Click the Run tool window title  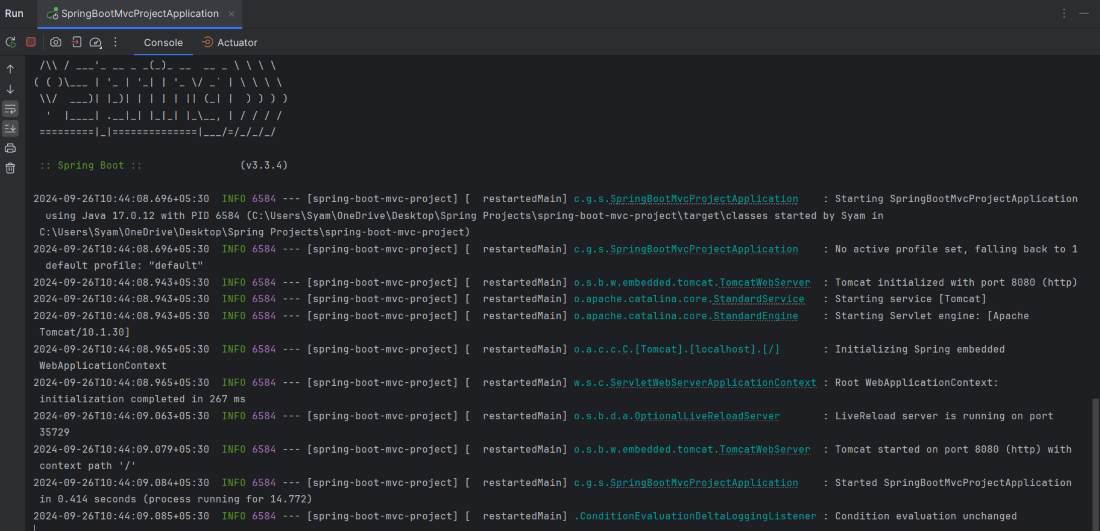[x=14, y=13]
